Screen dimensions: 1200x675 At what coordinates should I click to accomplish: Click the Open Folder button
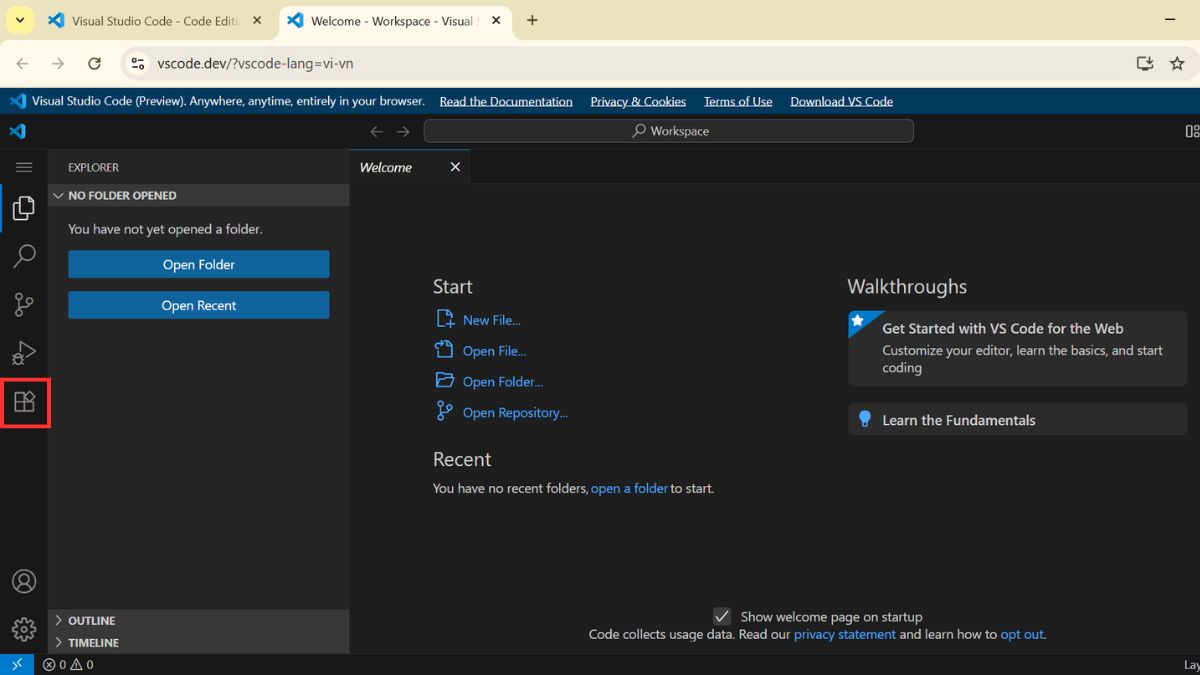point(198,264)
